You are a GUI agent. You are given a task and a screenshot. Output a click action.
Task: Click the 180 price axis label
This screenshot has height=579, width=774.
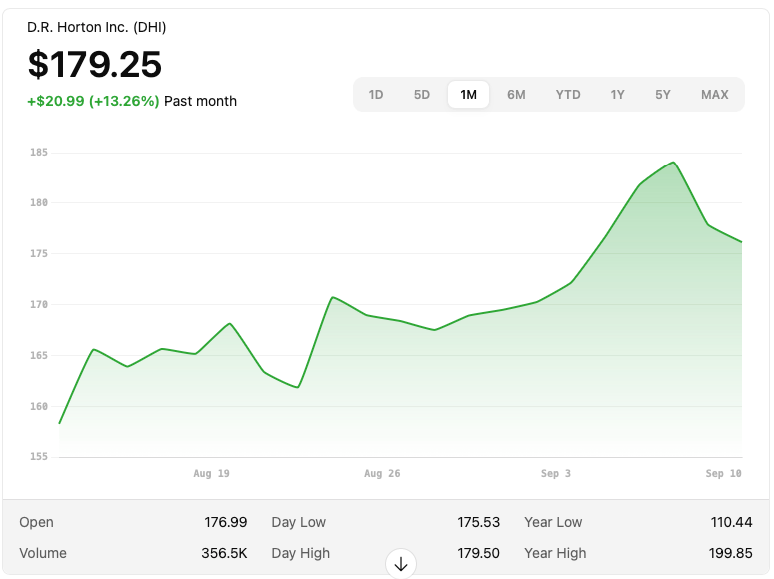(39, 202)
